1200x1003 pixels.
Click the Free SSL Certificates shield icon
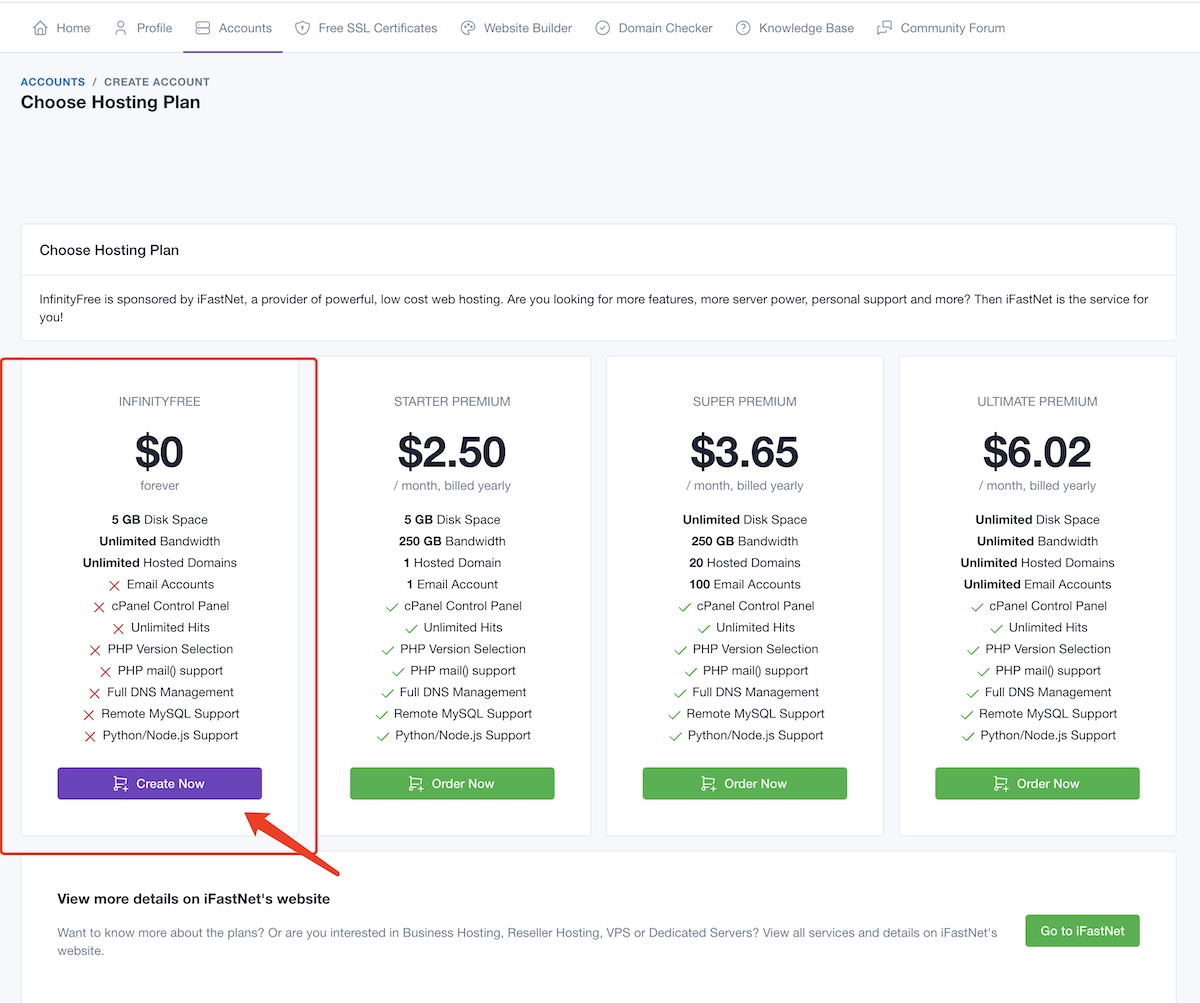[x=302, y=28]
